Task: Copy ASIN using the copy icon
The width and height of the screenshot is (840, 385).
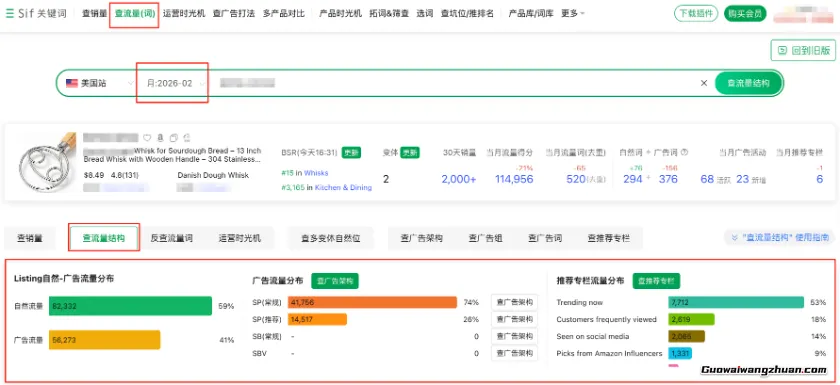Action: (174, 138)
